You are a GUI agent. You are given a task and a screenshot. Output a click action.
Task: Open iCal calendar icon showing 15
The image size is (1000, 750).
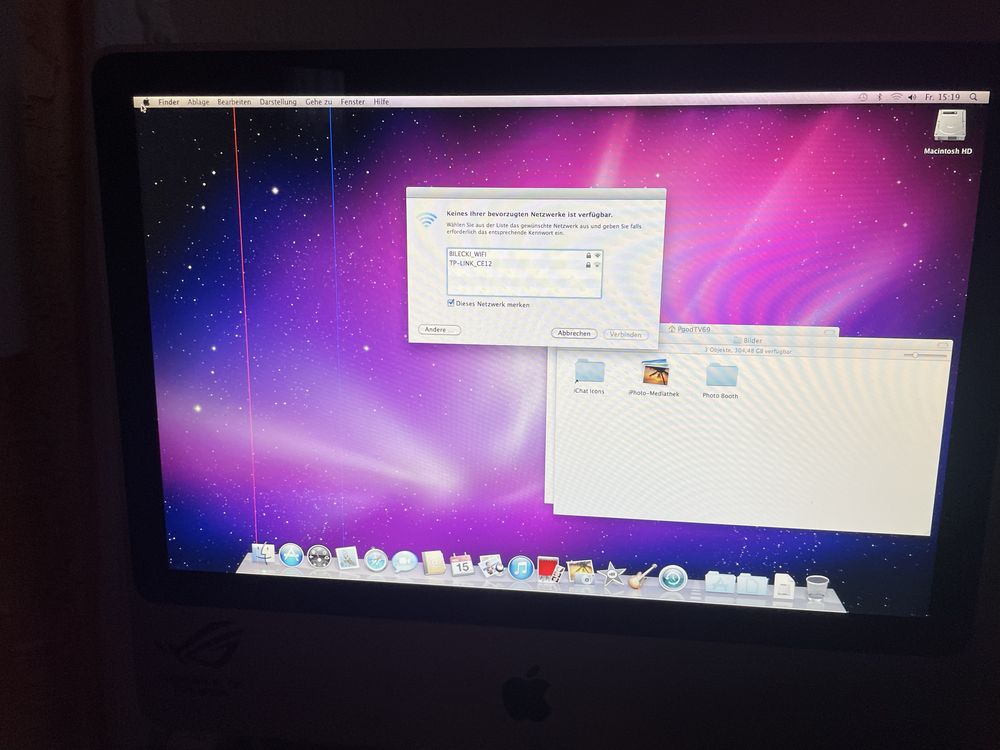(x=462, y=565)
